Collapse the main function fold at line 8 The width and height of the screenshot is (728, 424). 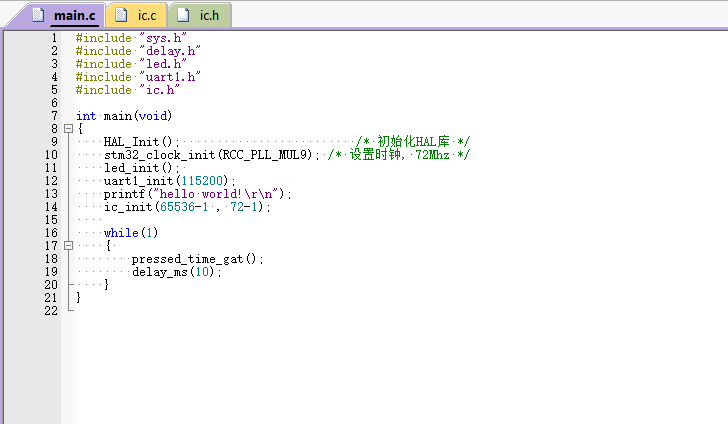(x=68, y=129)
